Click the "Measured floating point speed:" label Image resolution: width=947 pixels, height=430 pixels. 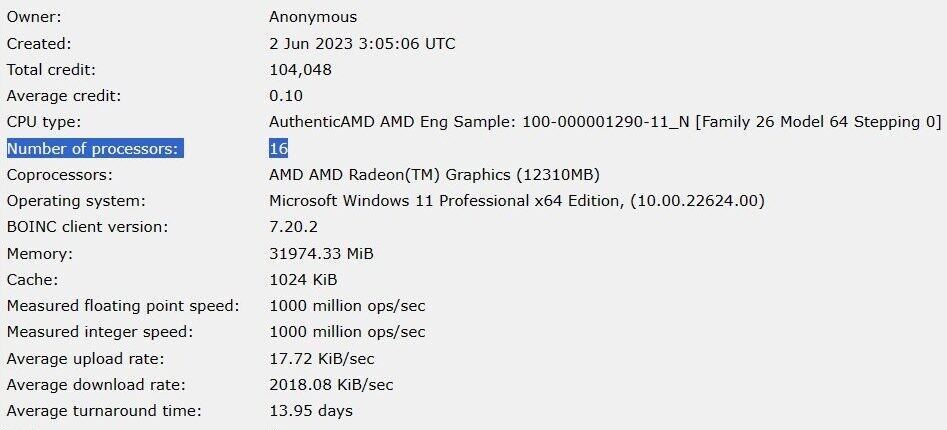123,306
